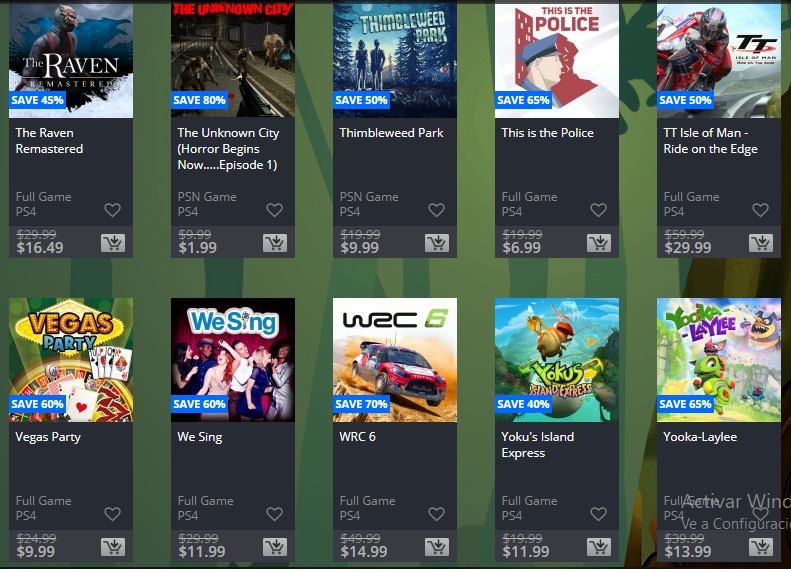Click the Yooka-Laylee cover art thumbnail

[x=719, y=360]
